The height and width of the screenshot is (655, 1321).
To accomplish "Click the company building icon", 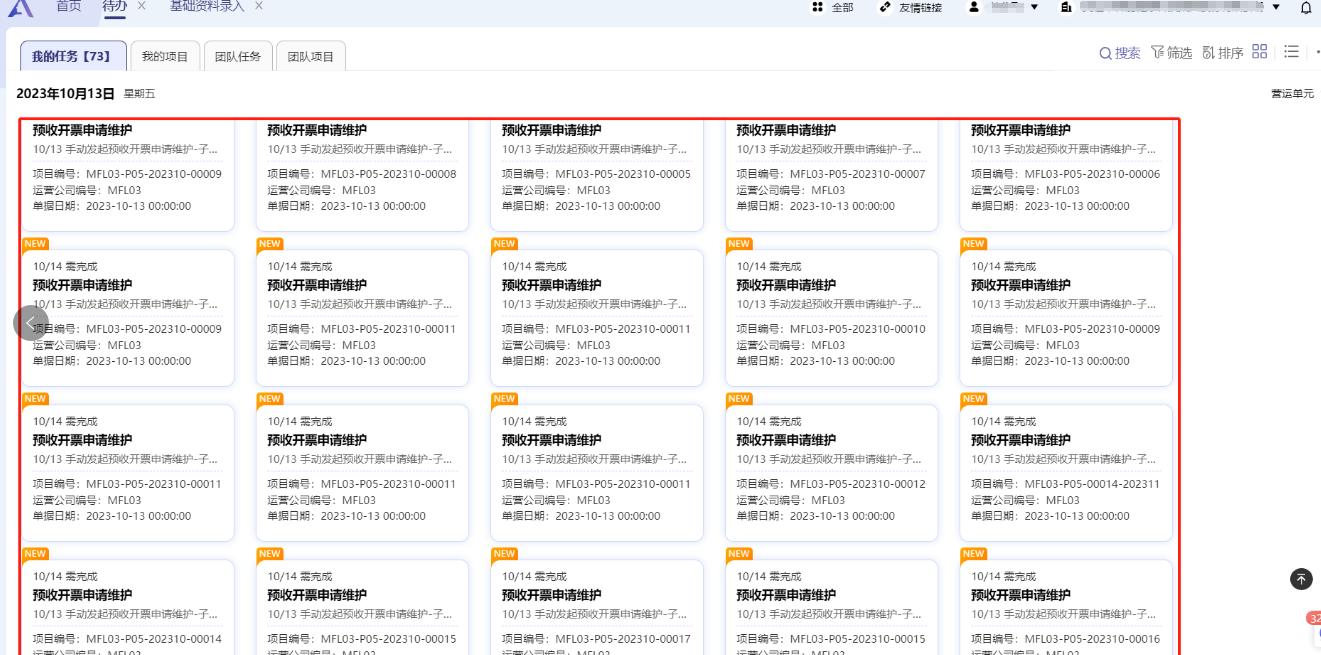I will click(1067, 7).
